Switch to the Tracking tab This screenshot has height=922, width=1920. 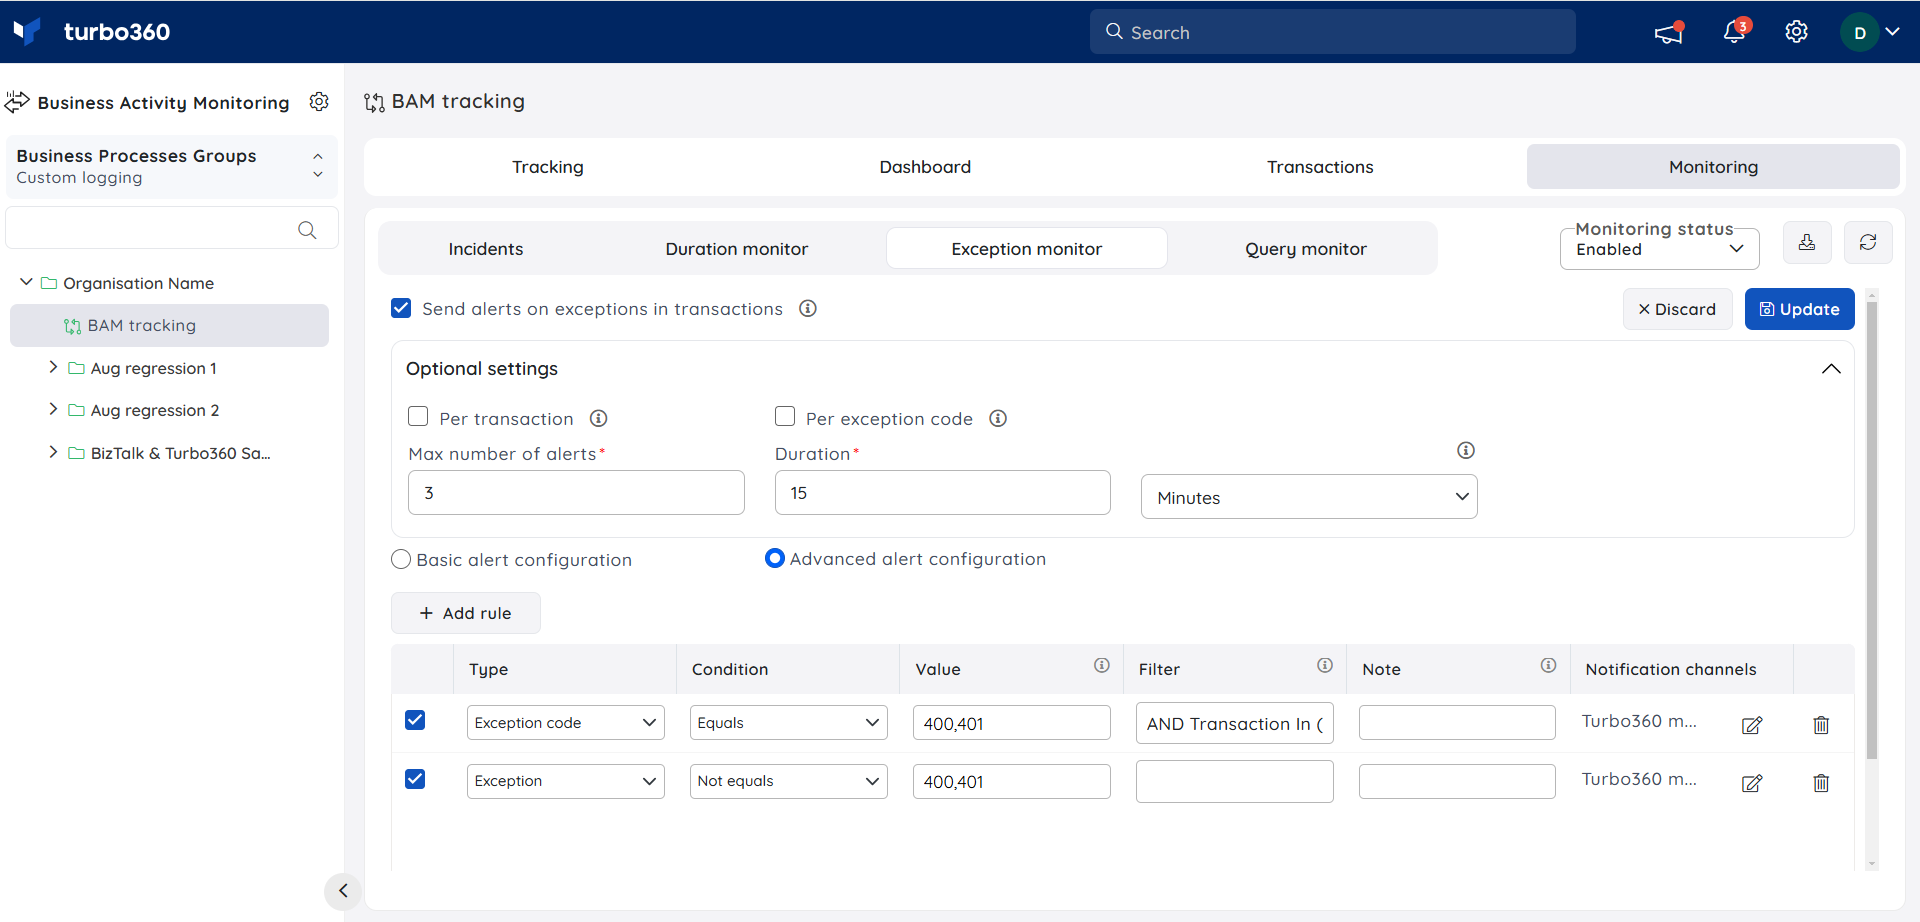[548, 167]
